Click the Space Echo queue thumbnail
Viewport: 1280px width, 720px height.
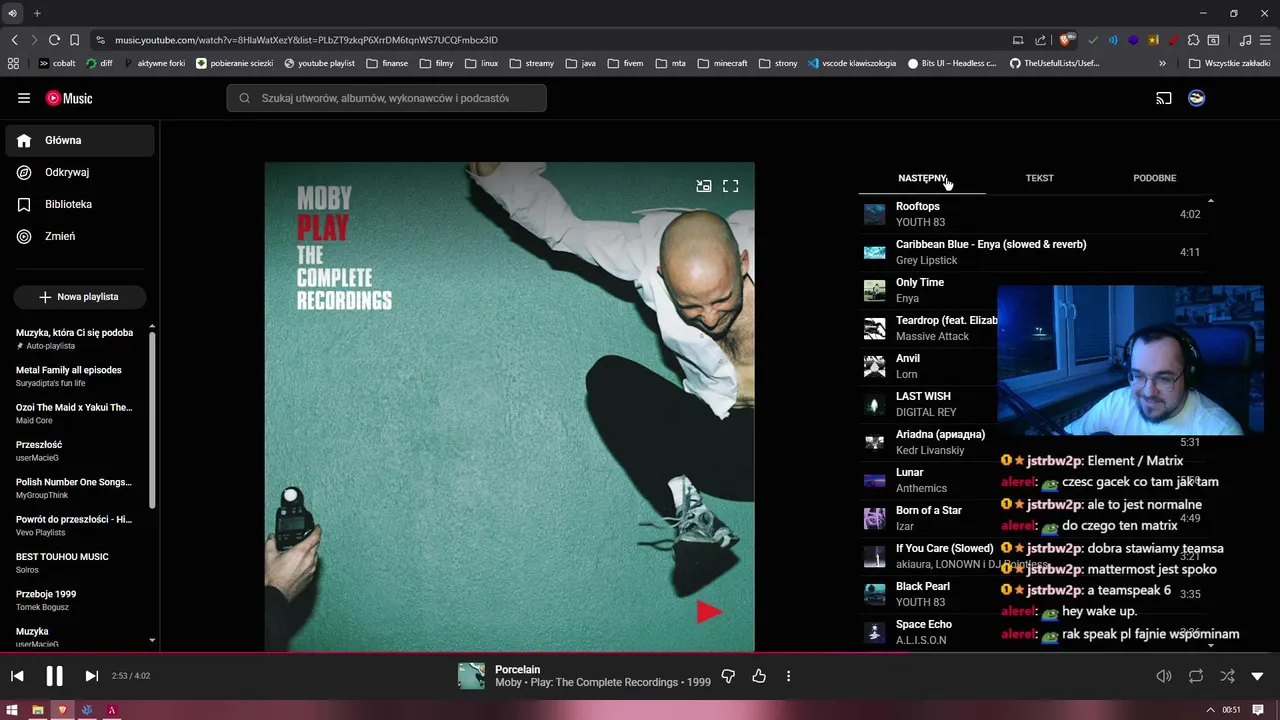pyautogui.click(x=875, y=632)
